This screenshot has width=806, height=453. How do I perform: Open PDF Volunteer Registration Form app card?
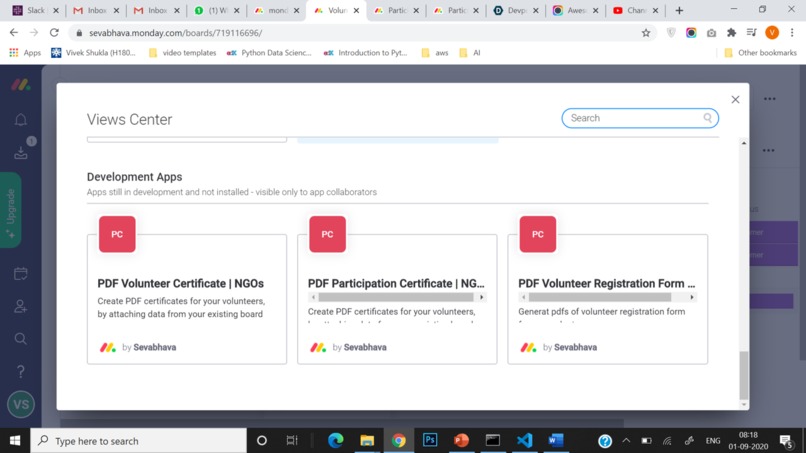[608, 299]
